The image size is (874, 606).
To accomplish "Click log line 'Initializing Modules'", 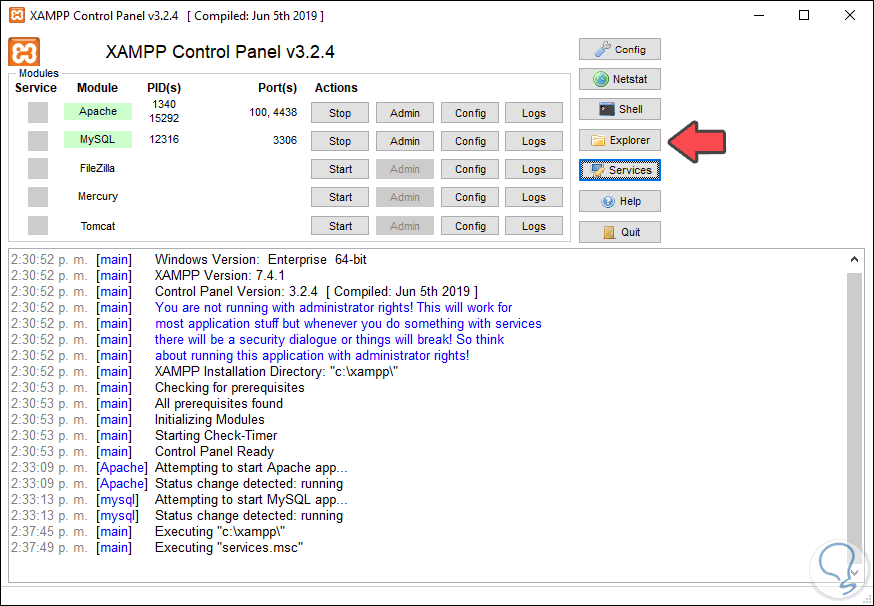I will [x=210, y=420].
